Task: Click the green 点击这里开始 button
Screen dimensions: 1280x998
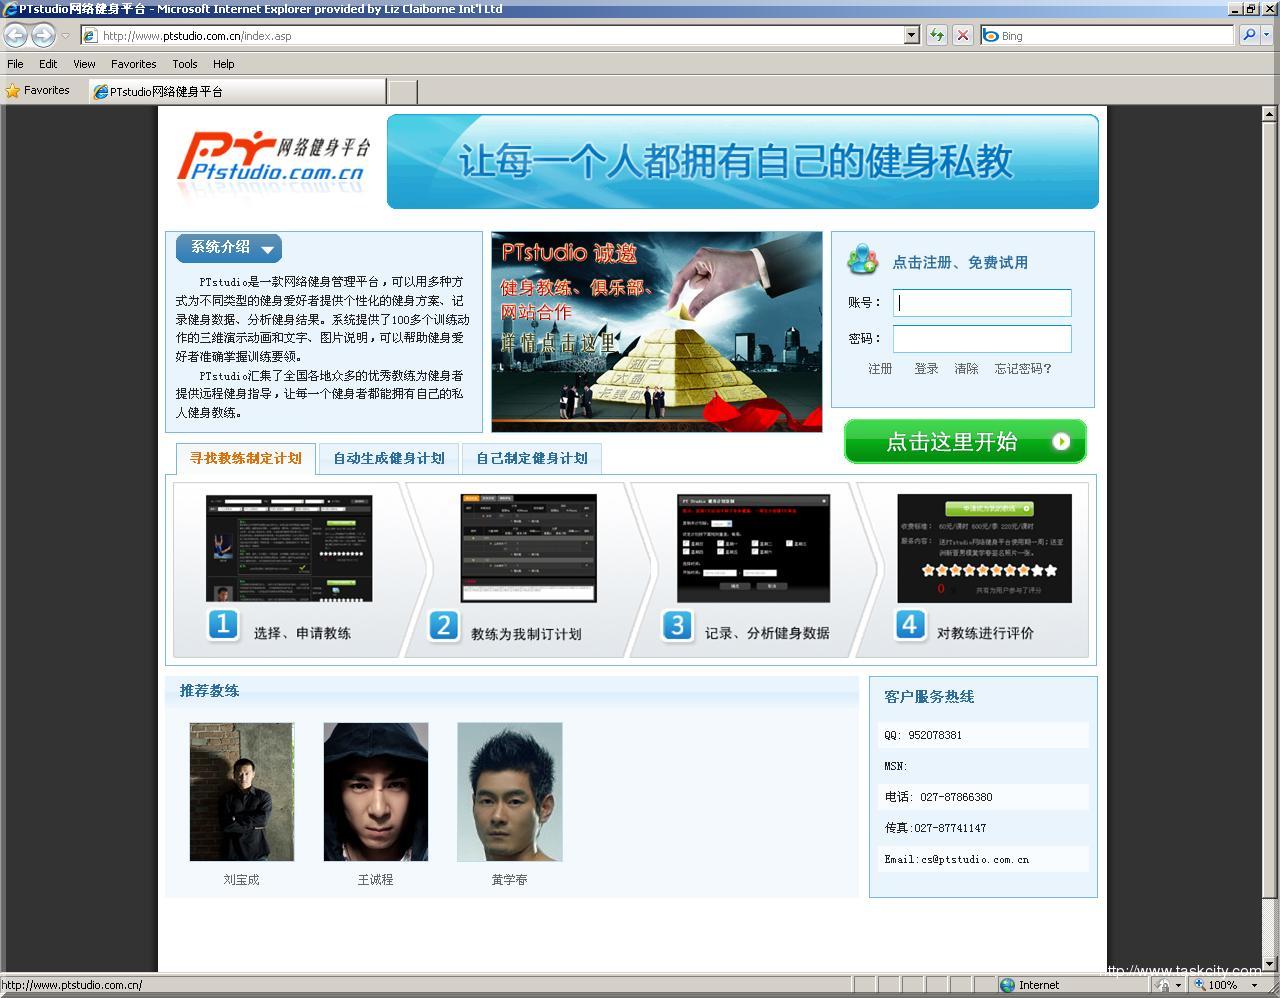Action: click(965, 441)
